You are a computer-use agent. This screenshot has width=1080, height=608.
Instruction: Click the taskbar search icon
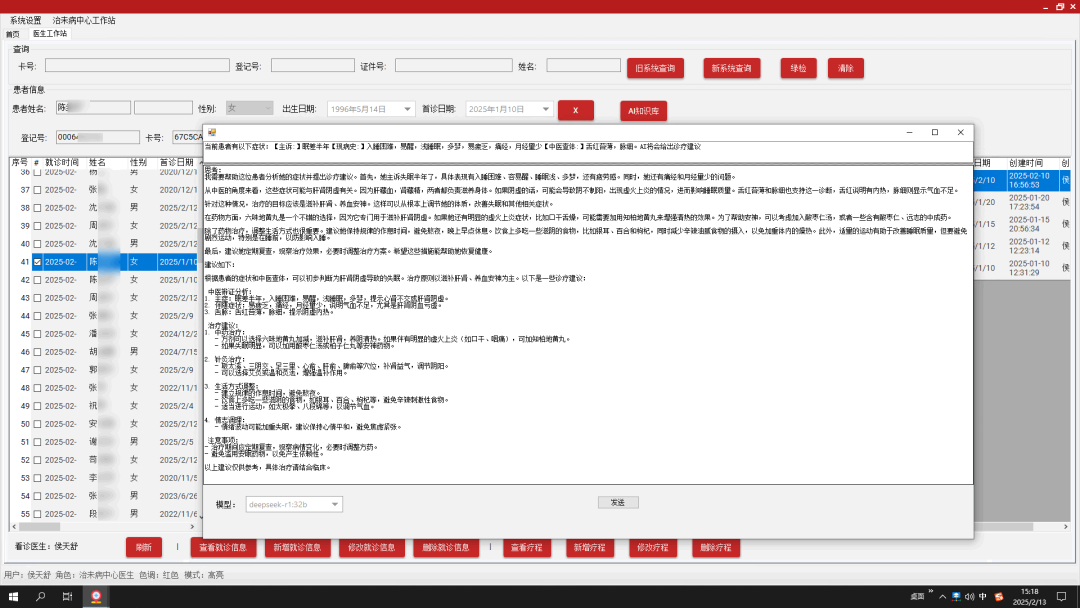coord(41,596)
